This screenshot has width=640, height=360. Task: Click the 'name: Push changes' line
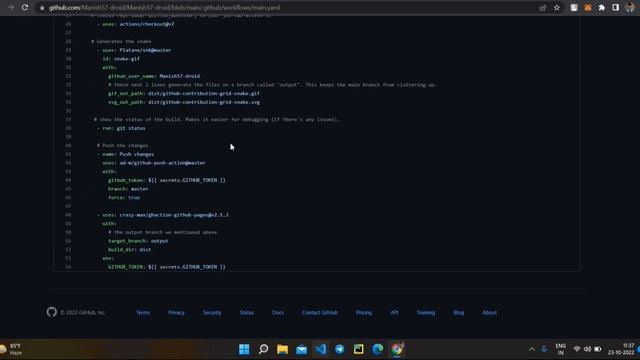[x=126, y=154]
